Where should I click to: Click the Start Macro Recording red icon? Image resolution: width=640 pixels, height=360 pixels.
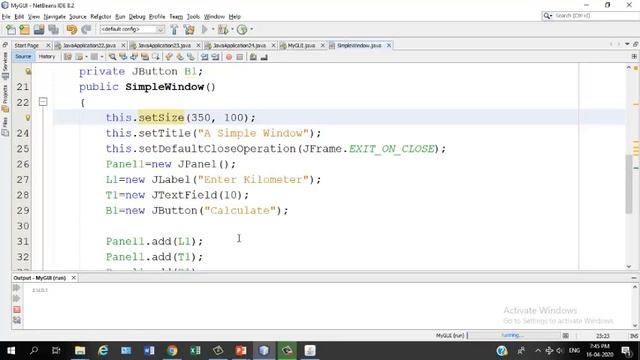click(x=229, y=57)
